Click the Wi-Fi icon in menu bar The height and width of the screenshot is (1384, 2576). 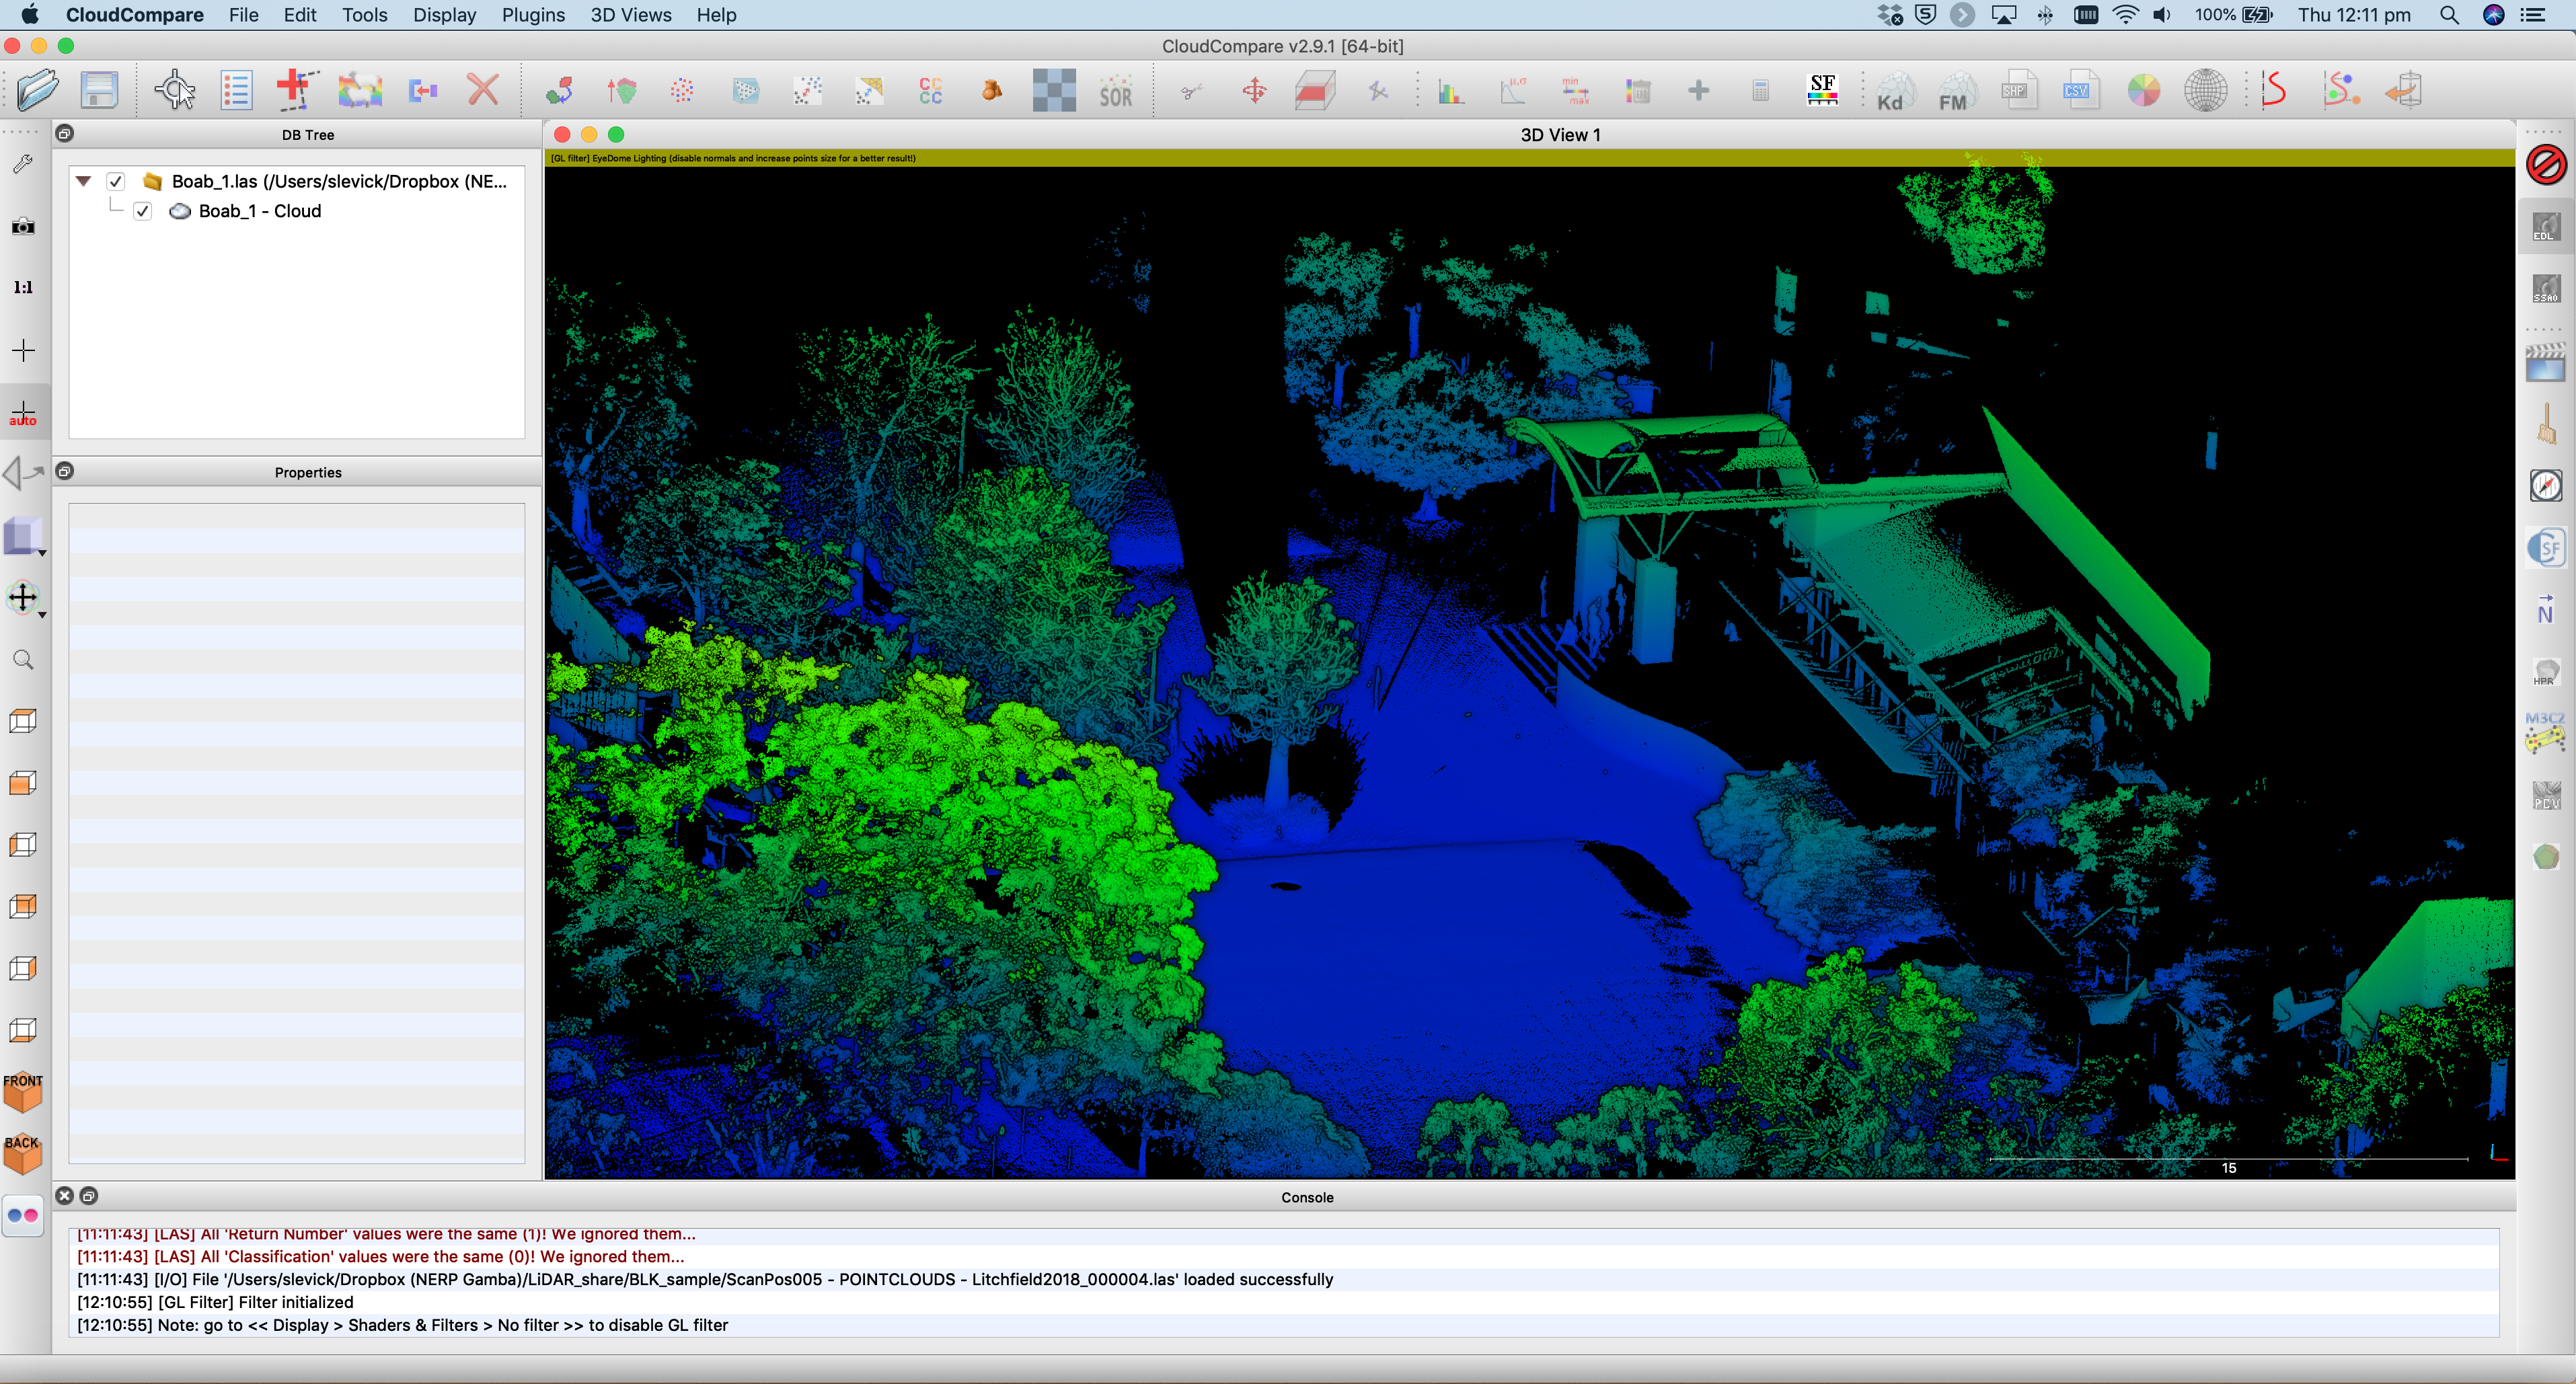pyautogui.click(x=2125, y=15)
